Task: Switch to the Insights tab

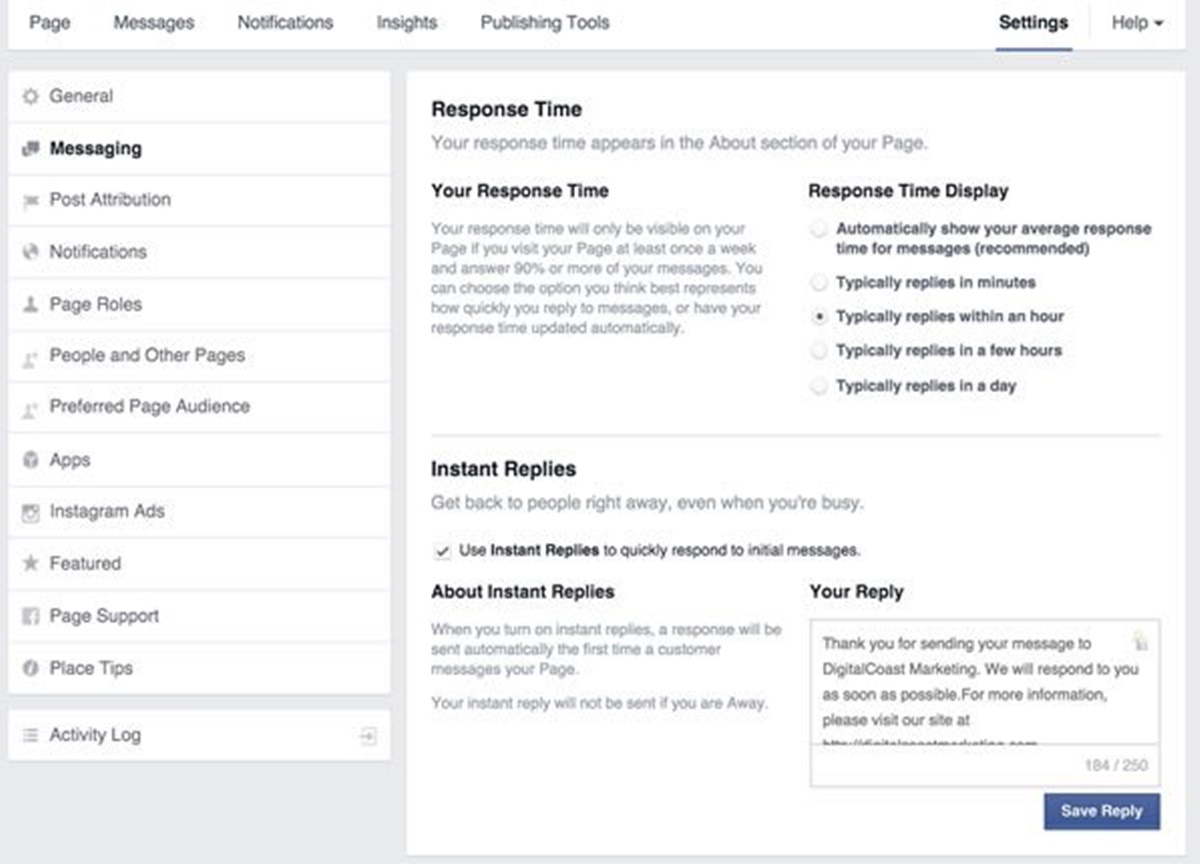Action: 408,23
